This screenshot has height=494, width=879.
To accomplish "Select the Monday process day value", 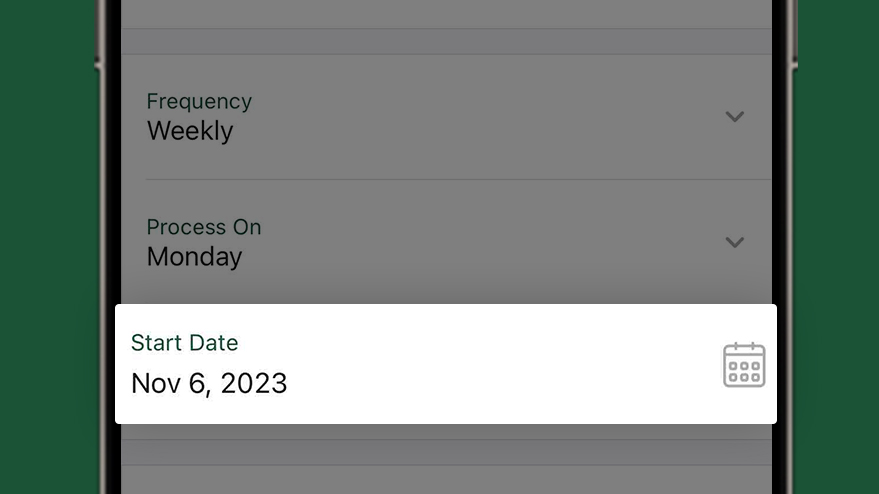I will click(195, 257).
